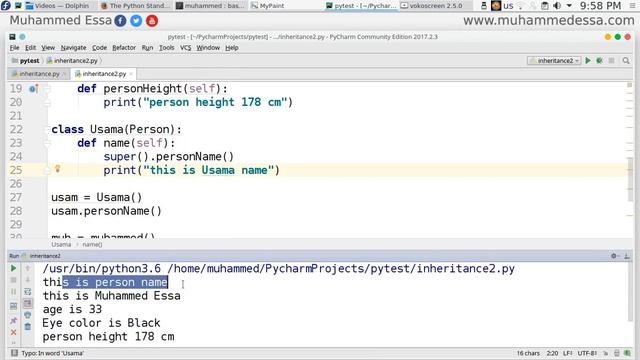
Task: Switch to Videos — Dolphin taskbar window
Action: point(58,6)
